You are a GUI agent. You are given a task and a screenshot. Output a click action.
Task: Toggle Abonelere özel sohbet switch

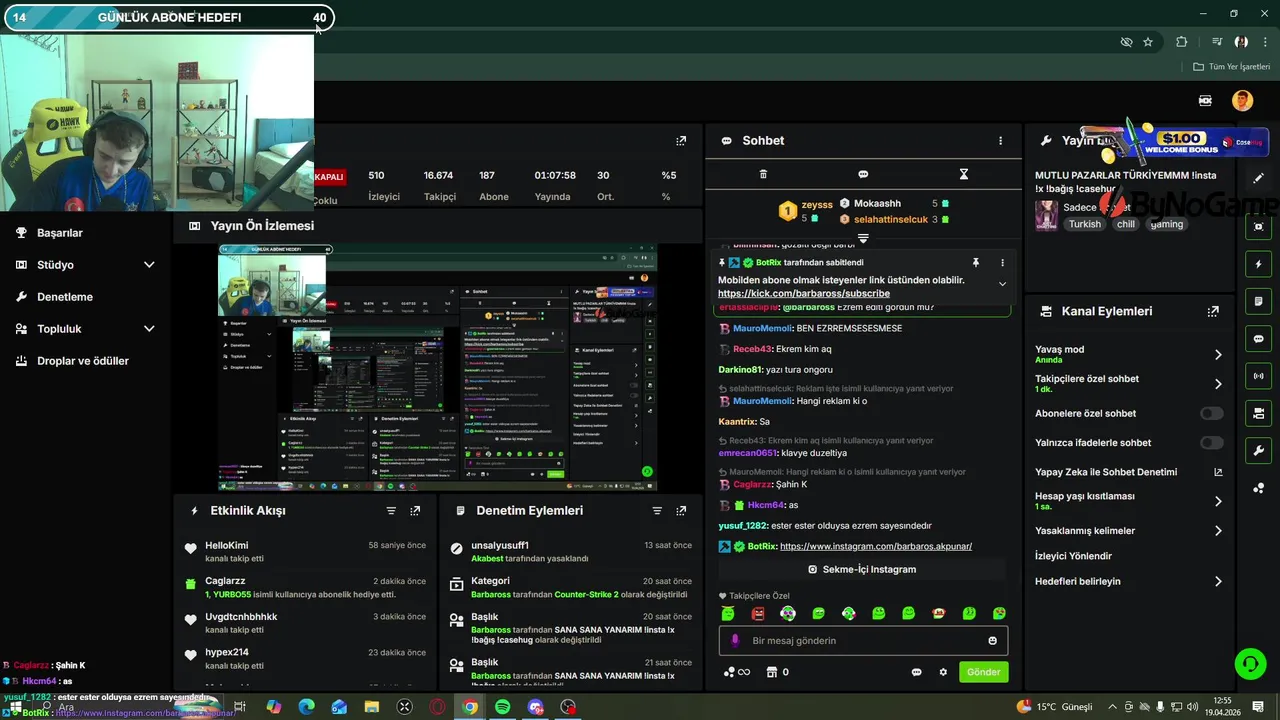tap(1212, 413)
